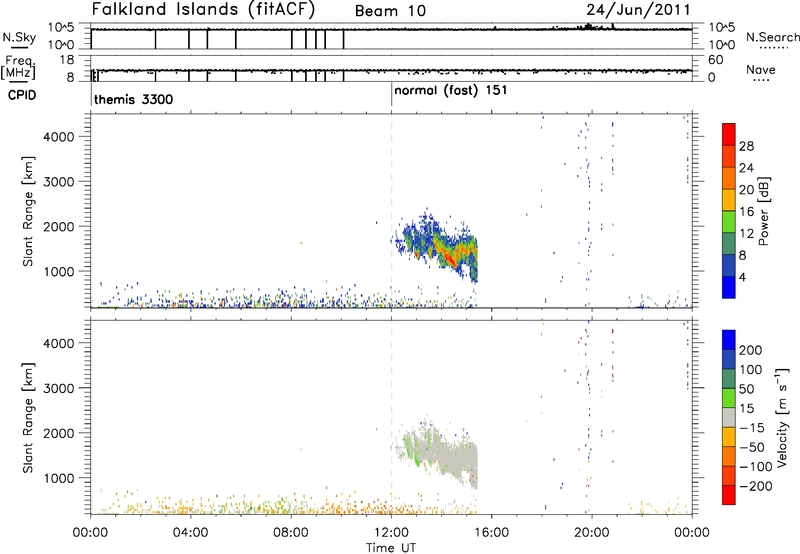Screen dimensions: 800x554
Task: Click the '08:00' time axis tick label
Action: click(291, 533)
